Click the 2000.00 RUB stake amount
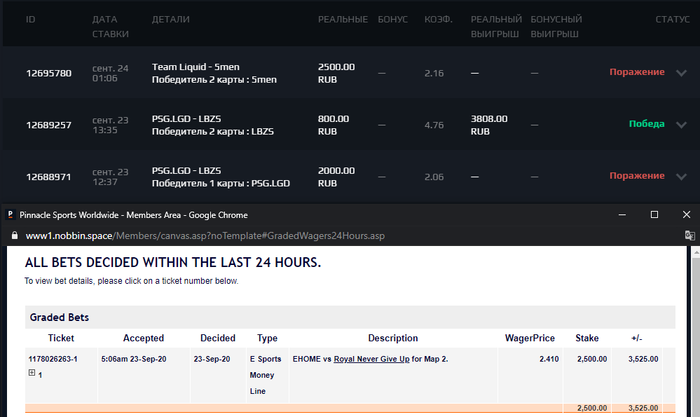 336,177
